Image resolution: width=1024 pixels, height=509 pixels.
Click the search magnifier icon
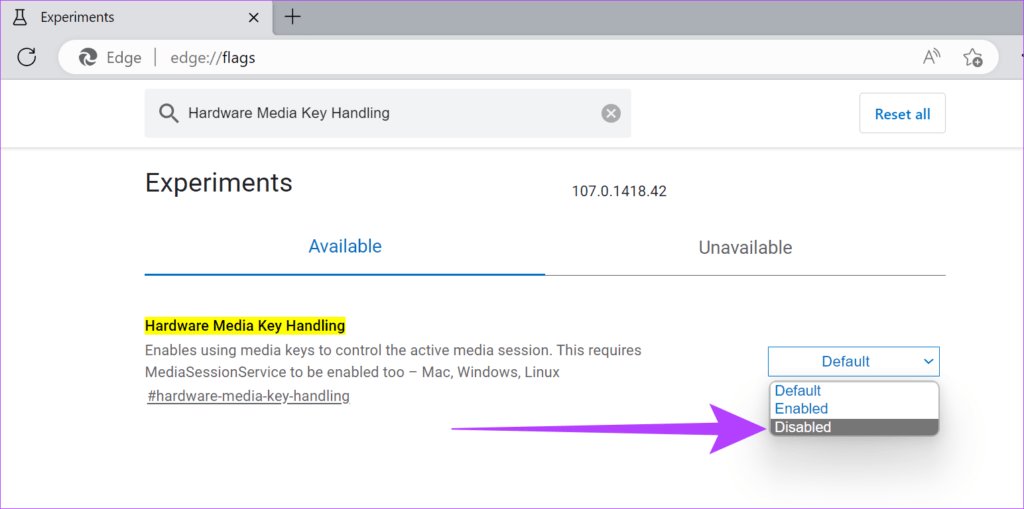tap(168, 114)
